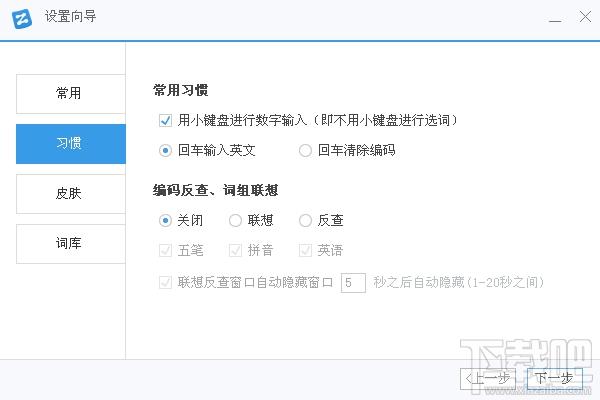Choose the 联想 radio button

point(235,220)
